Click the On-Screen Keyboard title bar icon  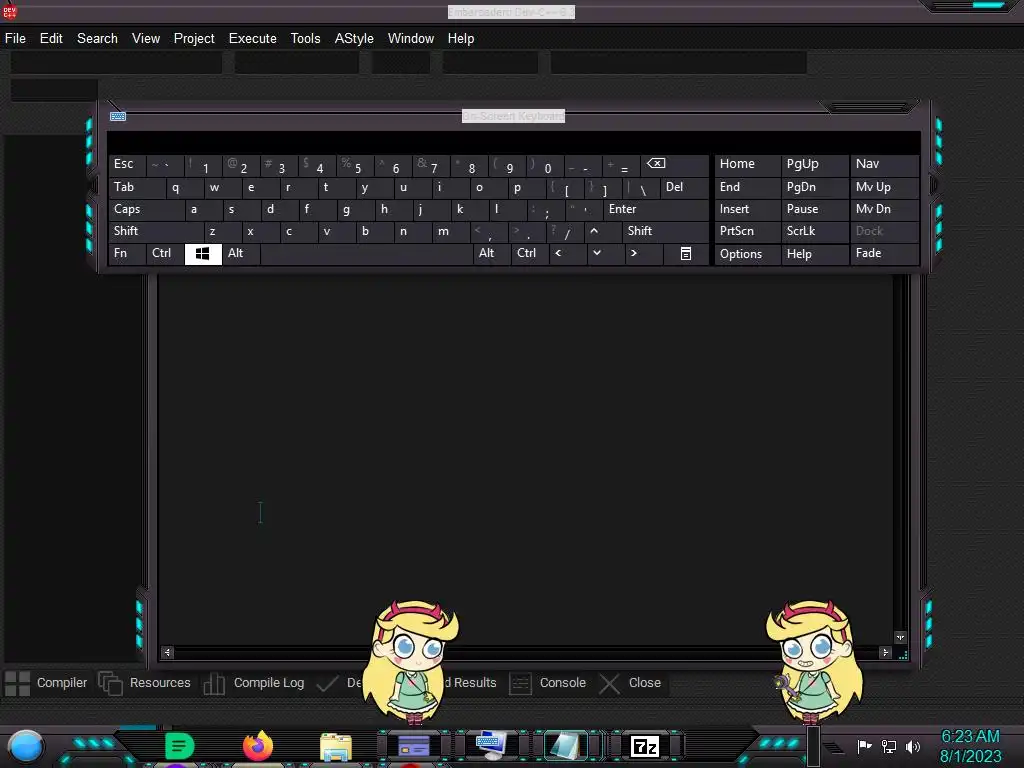coord(118,116)
